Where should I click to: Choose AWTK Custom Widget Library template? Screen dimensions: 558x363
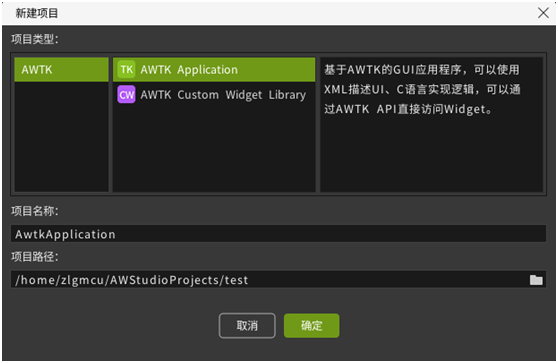214,95
